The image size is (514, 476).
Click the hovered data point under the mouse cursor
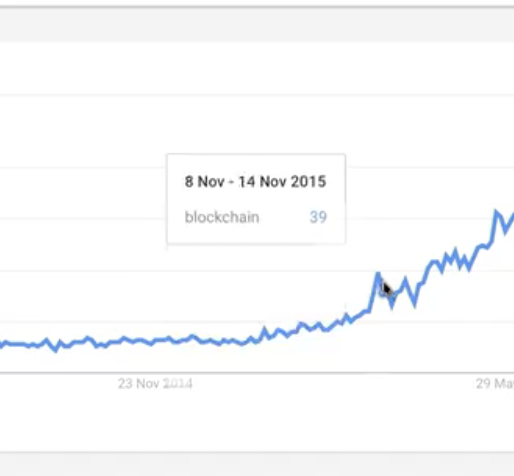[383, 291]
